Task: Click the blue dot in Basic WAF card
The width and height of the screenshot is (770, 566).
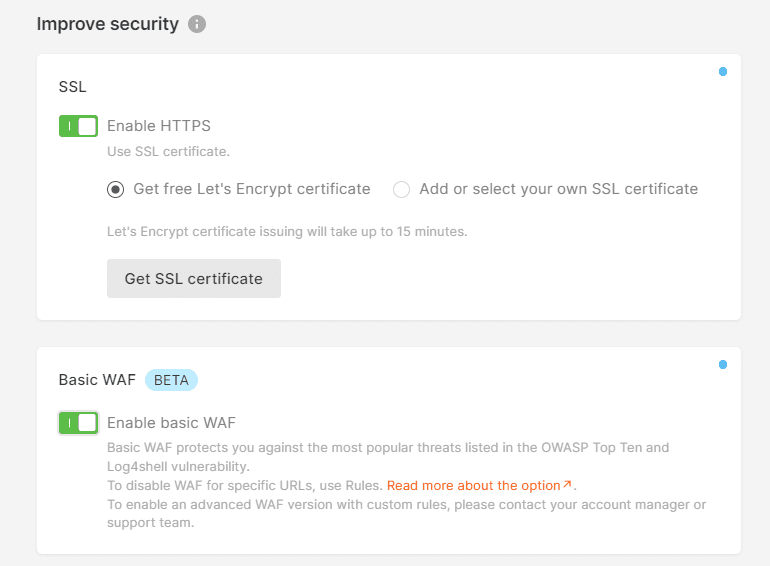Action: click(723, 365)
